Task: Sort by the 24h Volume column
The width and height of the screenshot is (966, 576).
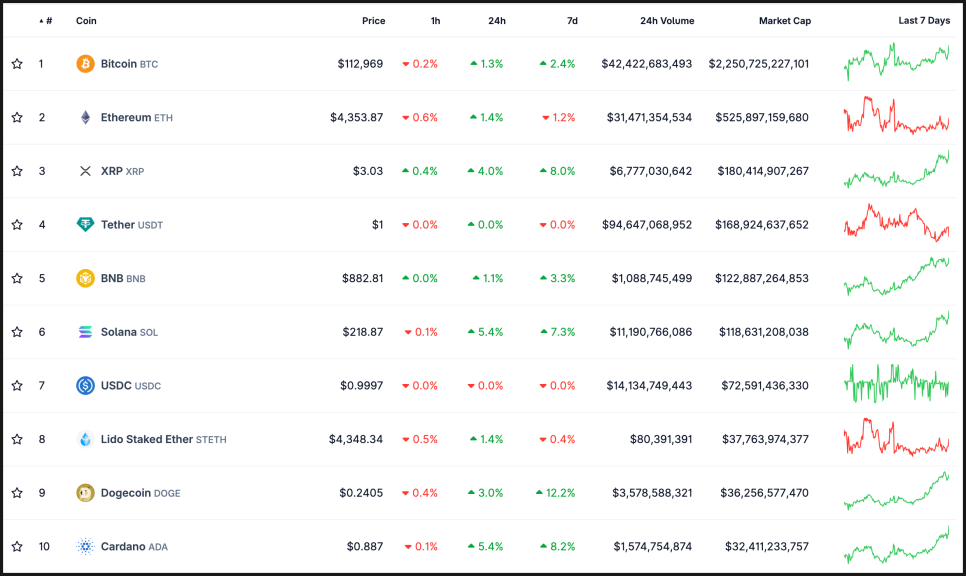Action: [x=667, y=20]
